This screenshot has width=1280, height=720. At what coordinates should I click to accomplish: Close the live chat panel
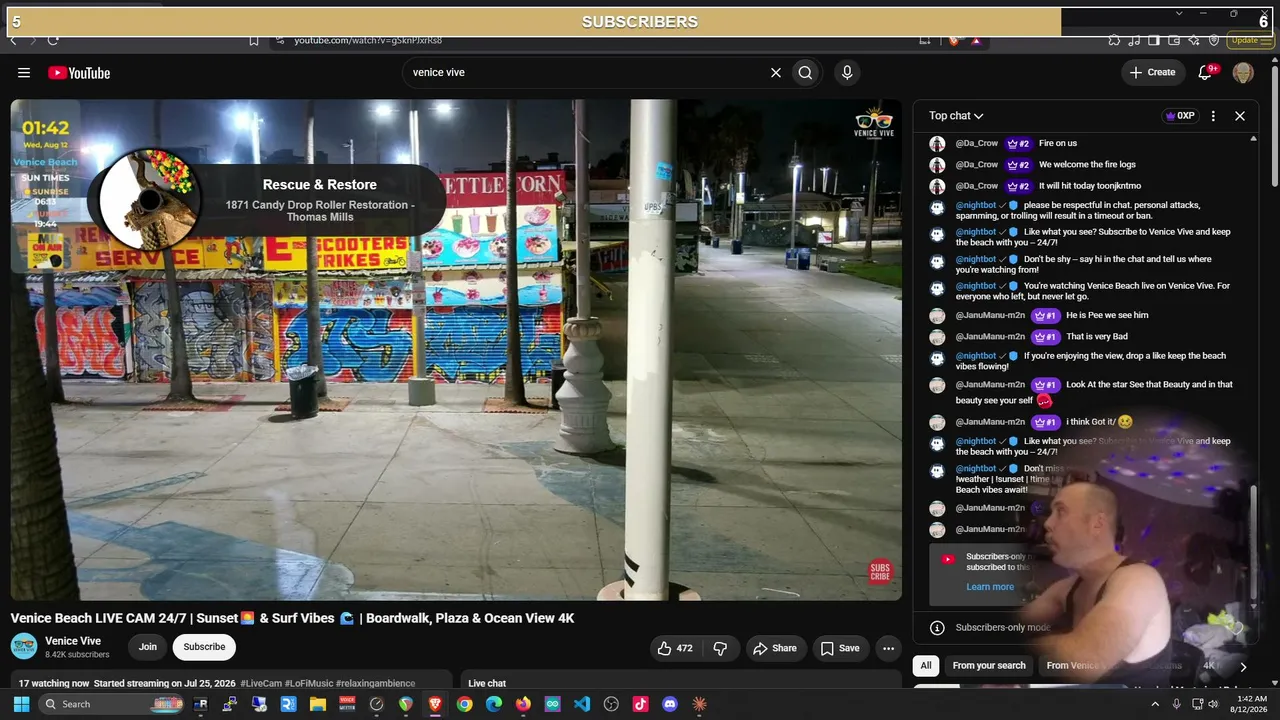click(x=1240, y=116)
